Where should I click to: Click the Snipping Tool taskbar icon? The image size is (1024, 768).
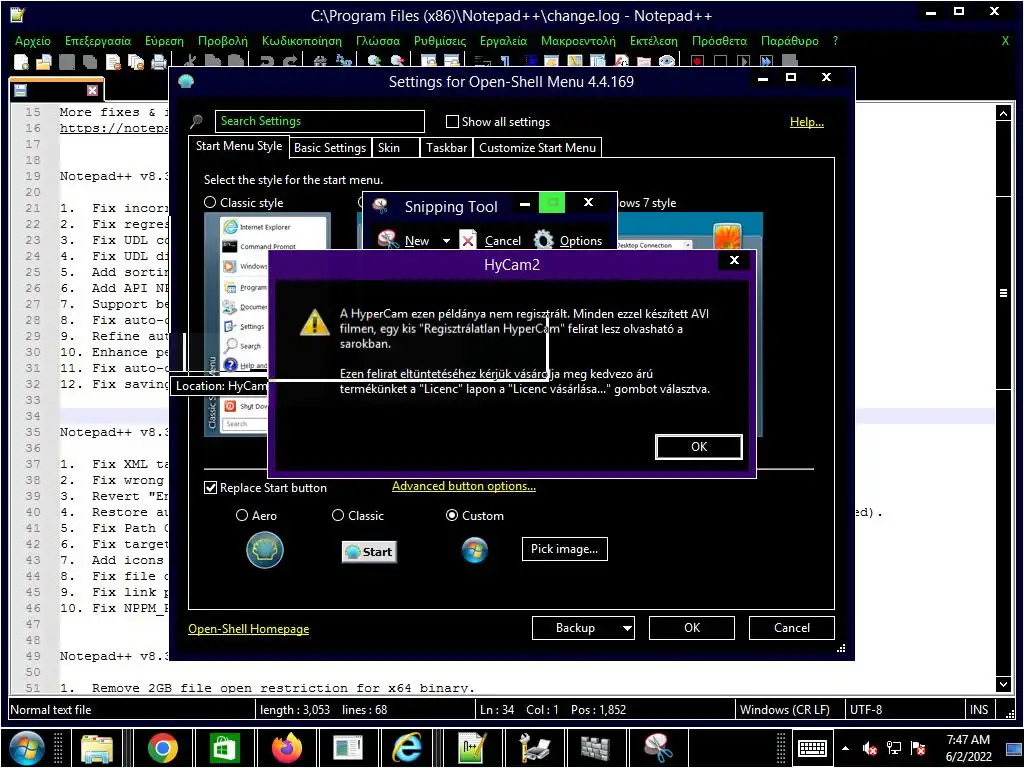point(658,748)
